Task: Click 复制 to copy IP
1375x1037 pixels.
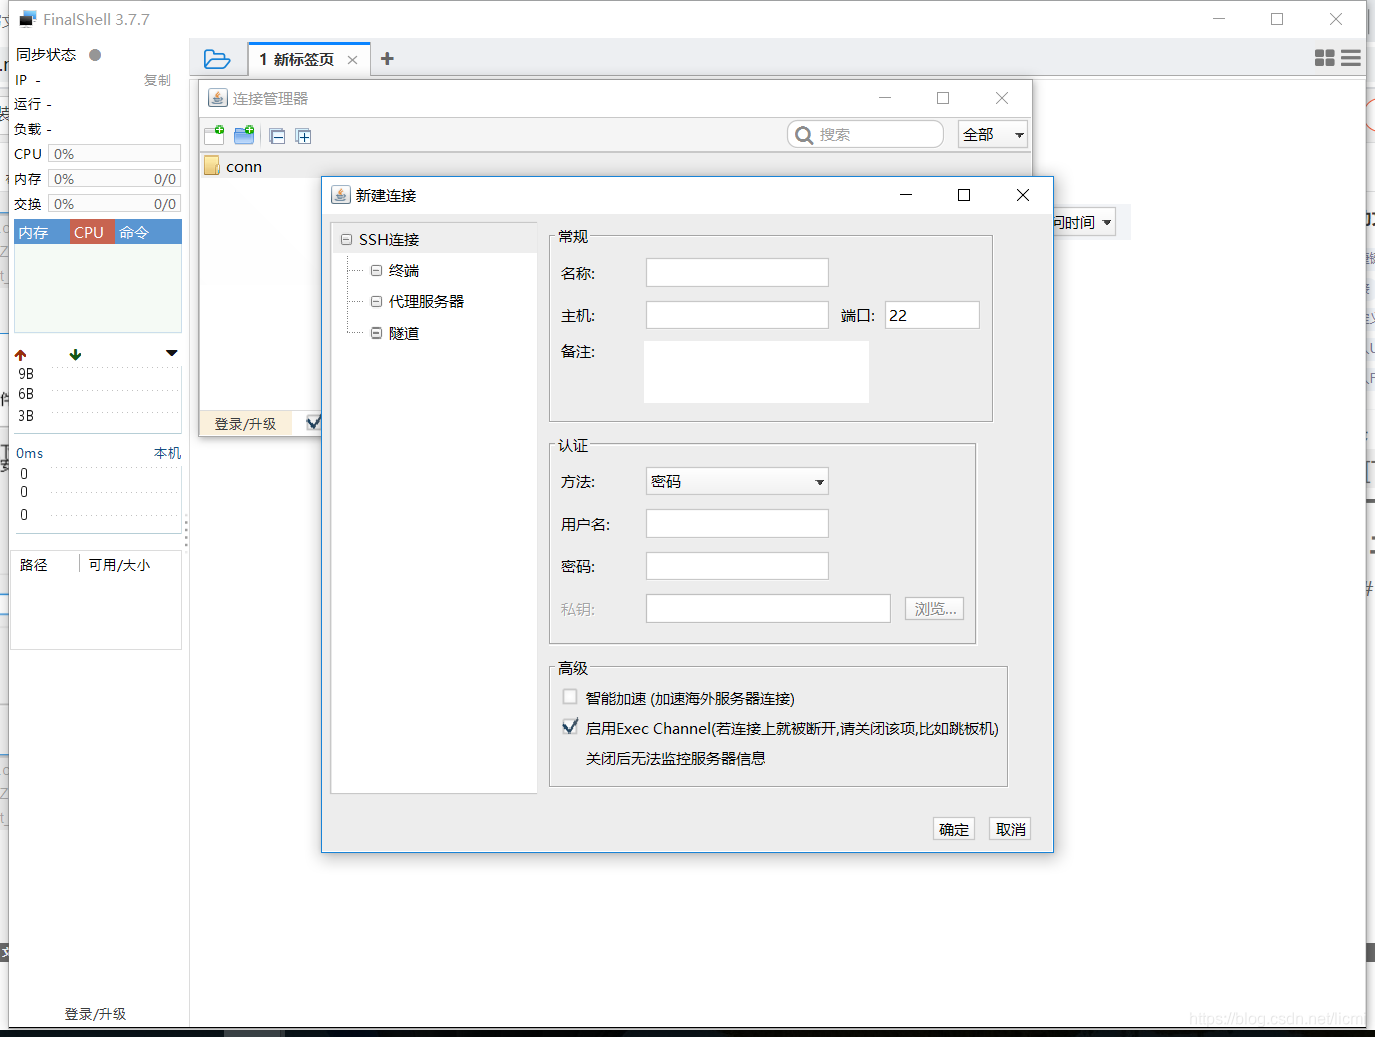Action: [x=157, y=80]
